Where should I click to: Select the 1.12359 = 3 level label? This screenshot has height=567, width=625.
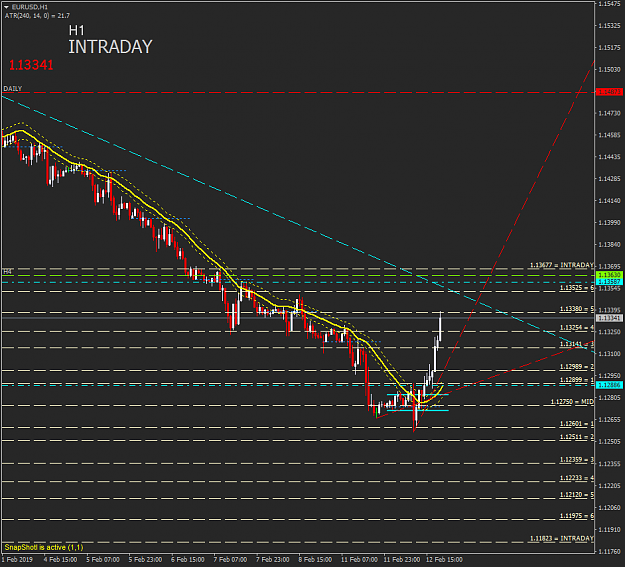click(577, 459)
